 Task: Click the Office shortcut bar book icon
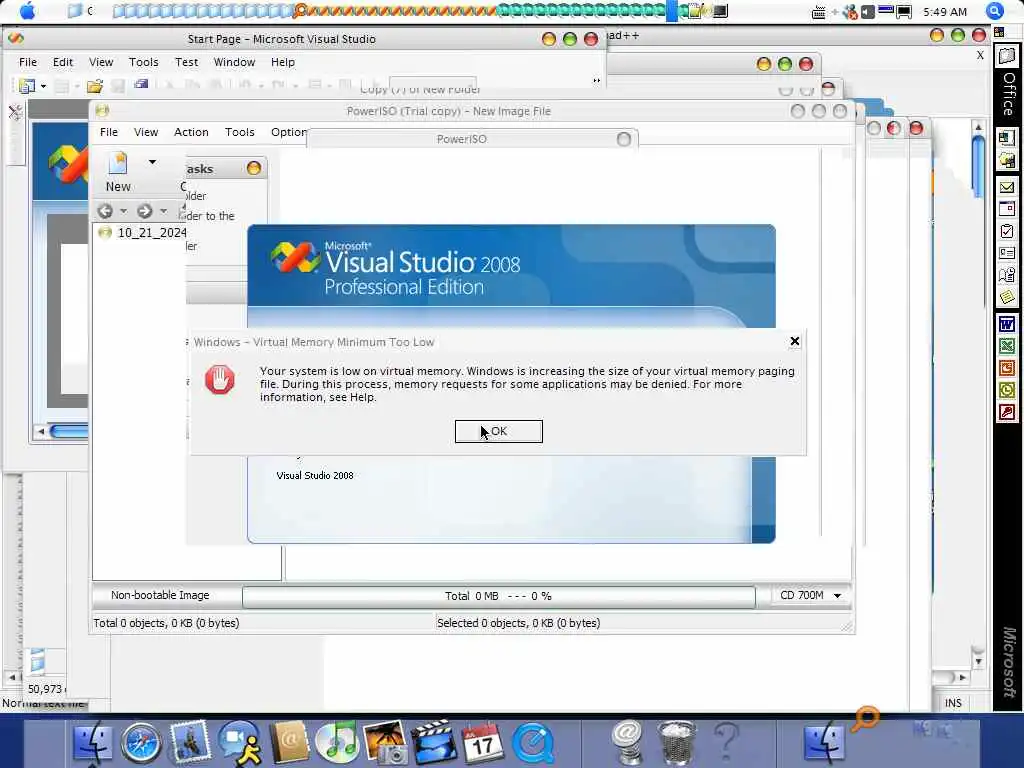pos(1007,57)
